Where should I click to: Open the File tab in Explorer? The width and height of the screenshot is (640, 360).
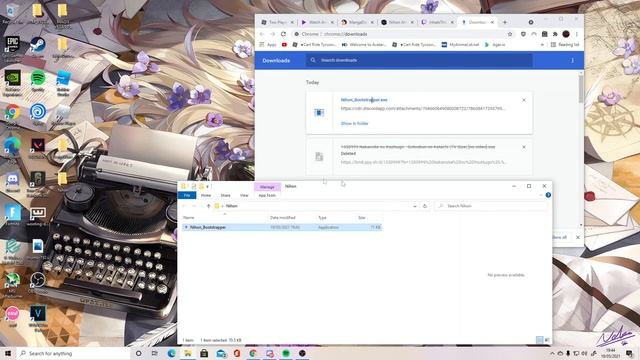(x=187, y=196)
